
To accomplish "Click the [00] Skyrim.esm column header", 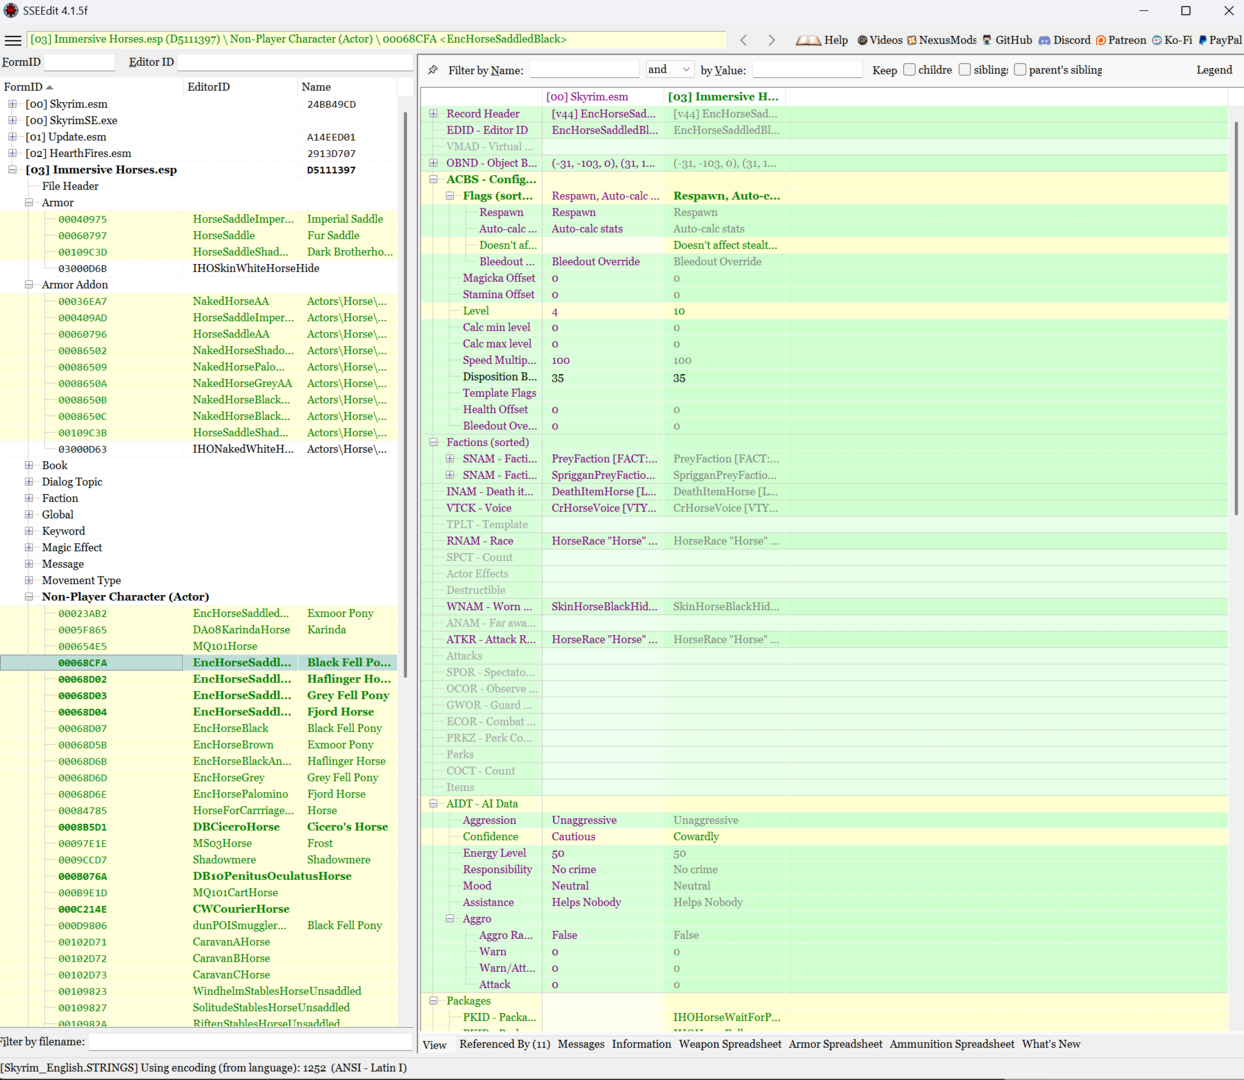I will [x=604, y=97].
